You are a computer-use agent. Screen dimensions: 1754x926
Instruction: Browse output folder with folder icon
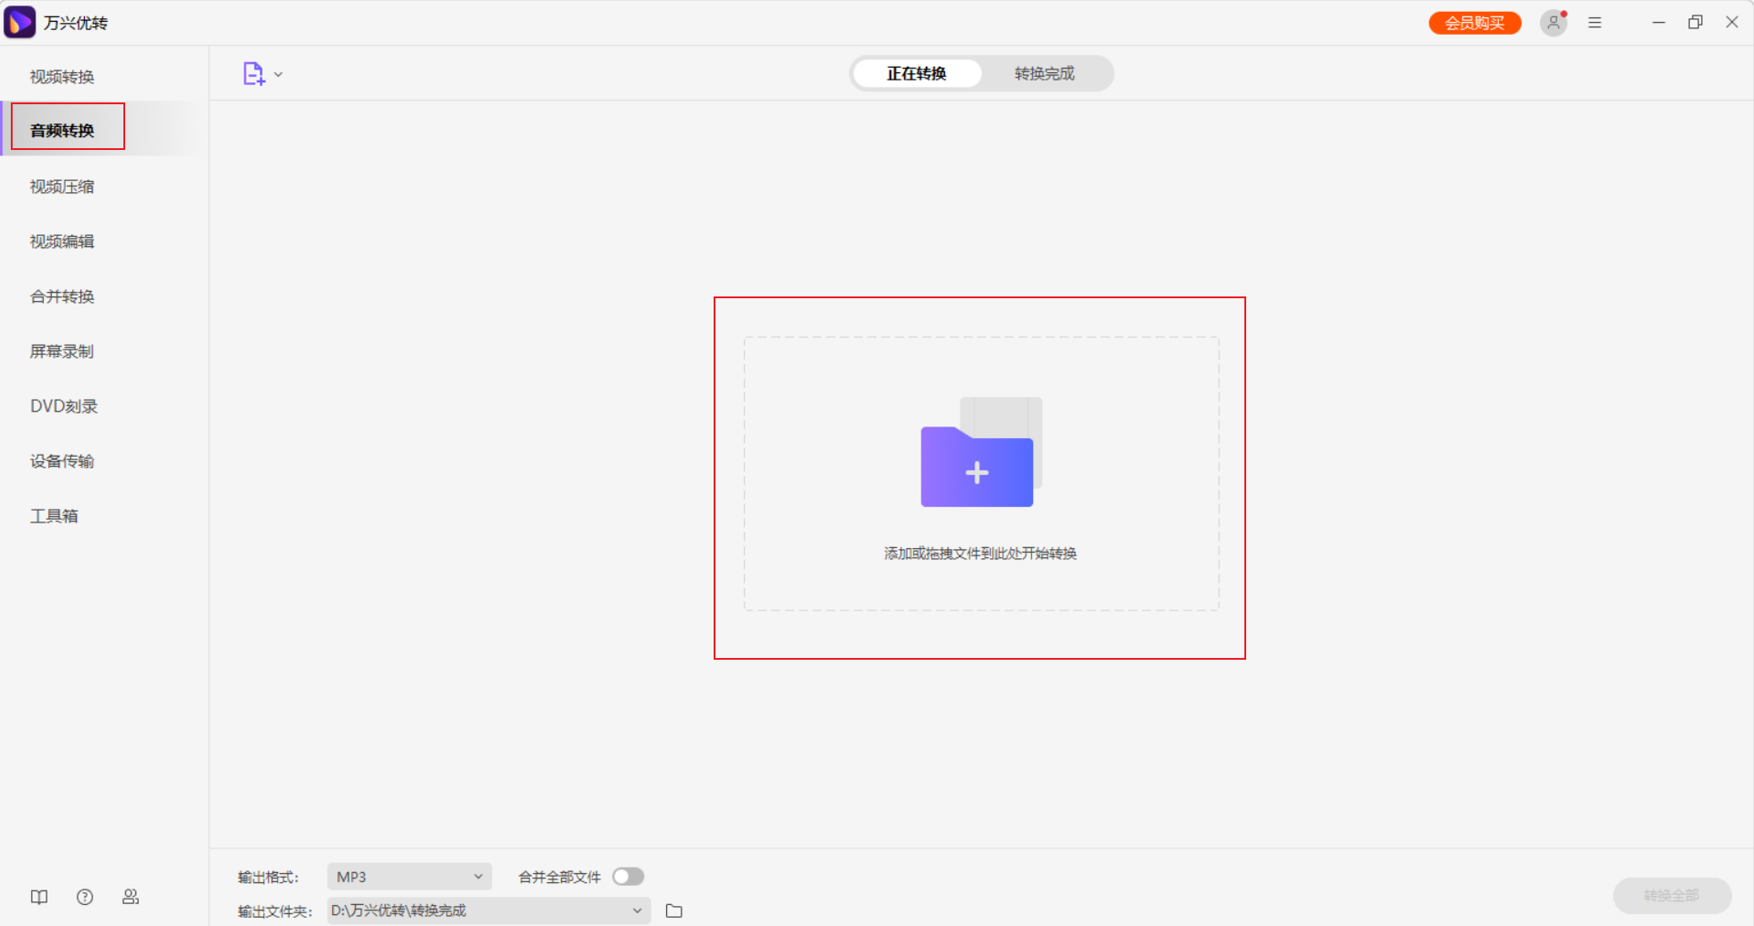click(x=674, y=911)
